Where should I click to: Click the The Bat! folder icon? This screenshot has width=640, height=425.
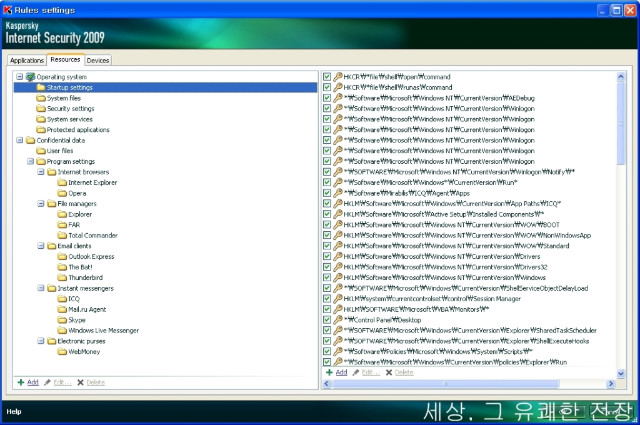click(62, 267)
